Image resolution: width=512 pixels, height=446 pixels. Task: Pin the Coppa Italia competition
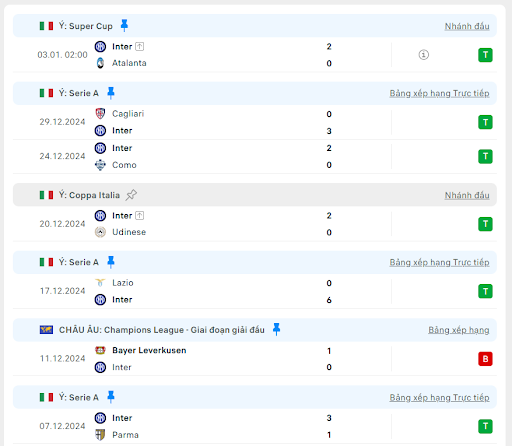point(131,195)
